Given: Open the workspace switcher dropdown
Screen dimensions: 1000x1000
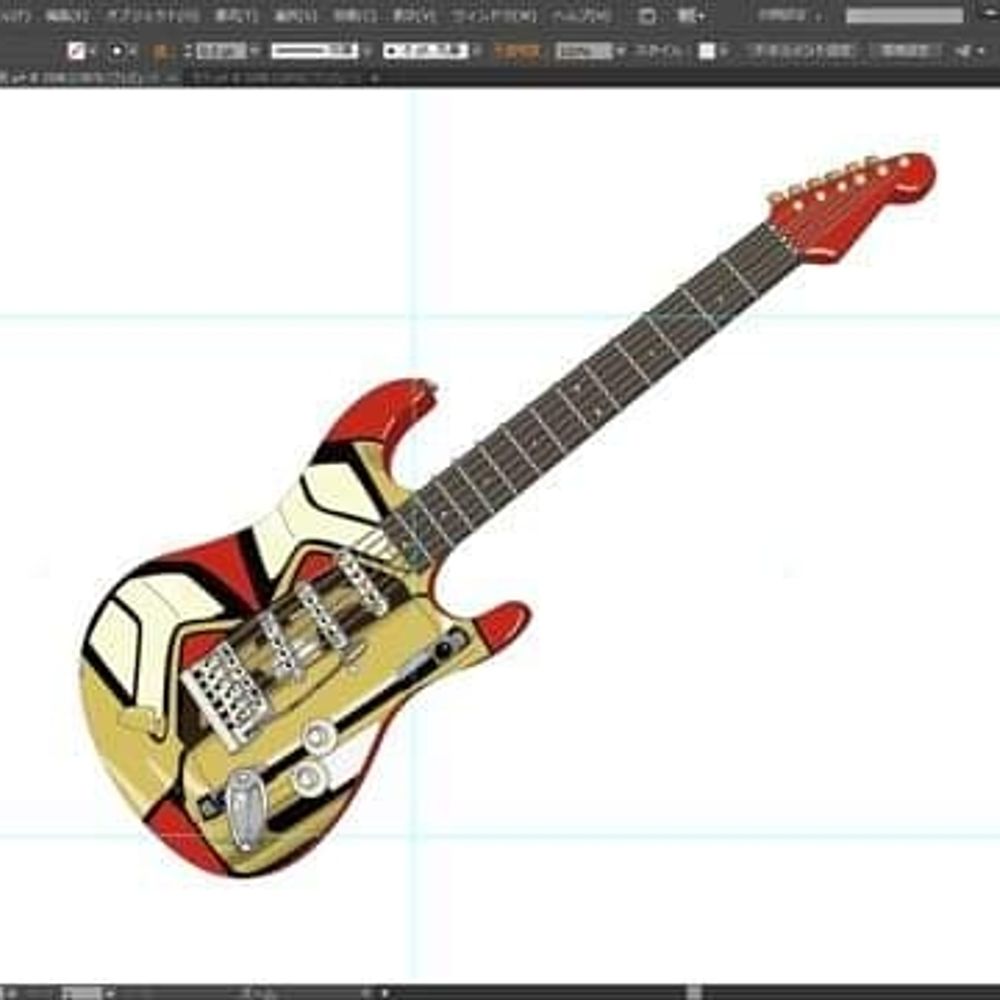Looking at the screenshot, I should pyautogui.click(x=790, y=16).
